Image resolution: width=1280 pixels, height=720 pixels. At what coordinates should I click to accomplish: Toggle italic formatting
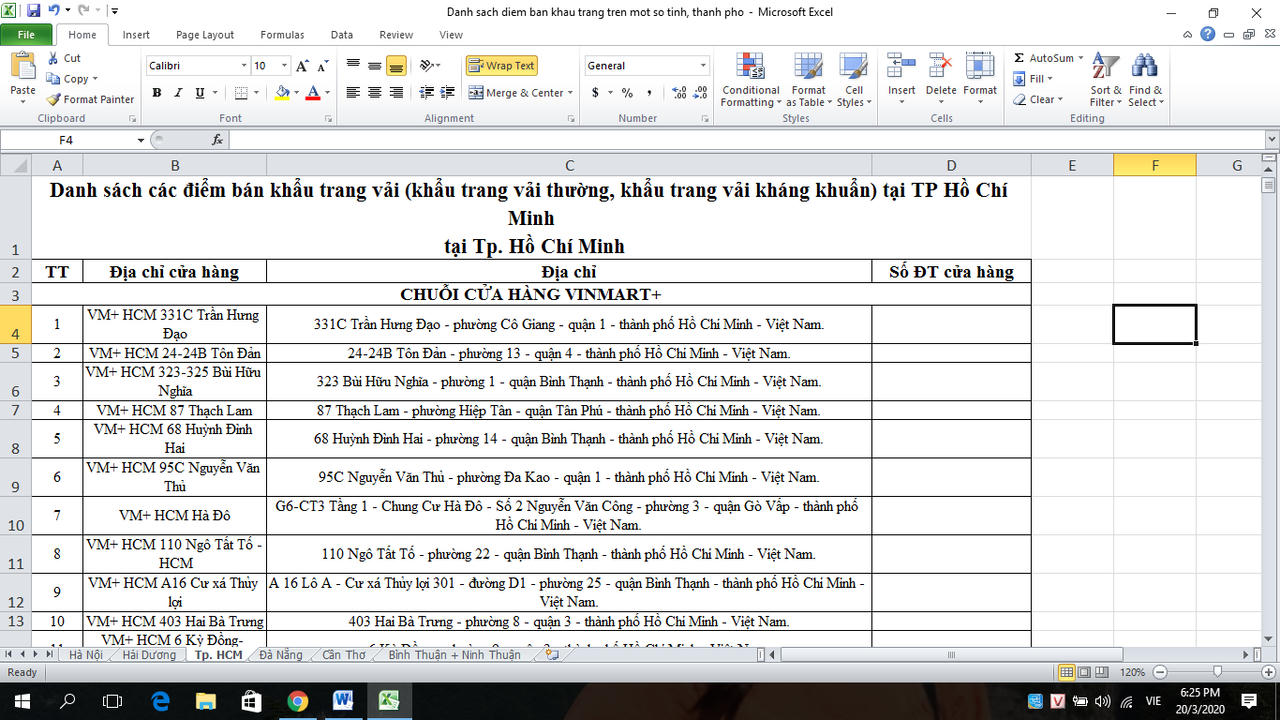[x=178, y=93]
